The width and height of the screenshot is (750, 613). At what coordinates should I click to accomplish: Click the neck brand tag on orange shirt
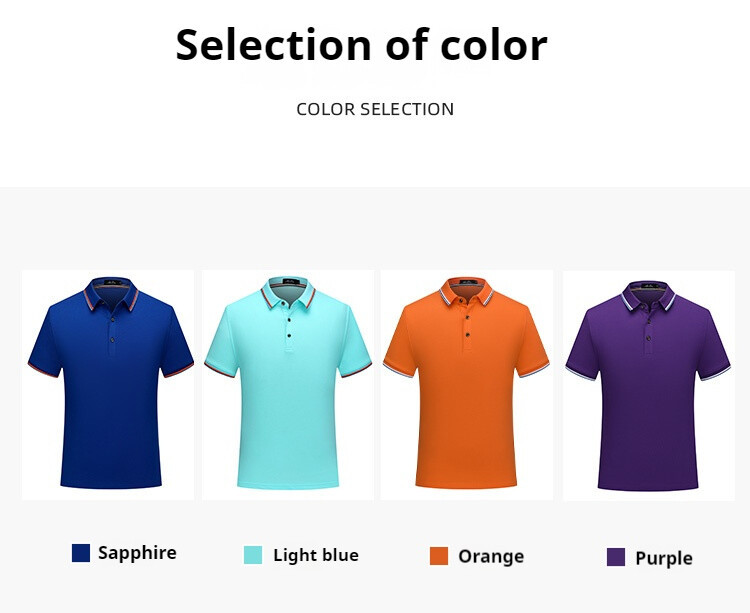click(x=467, y=282)
